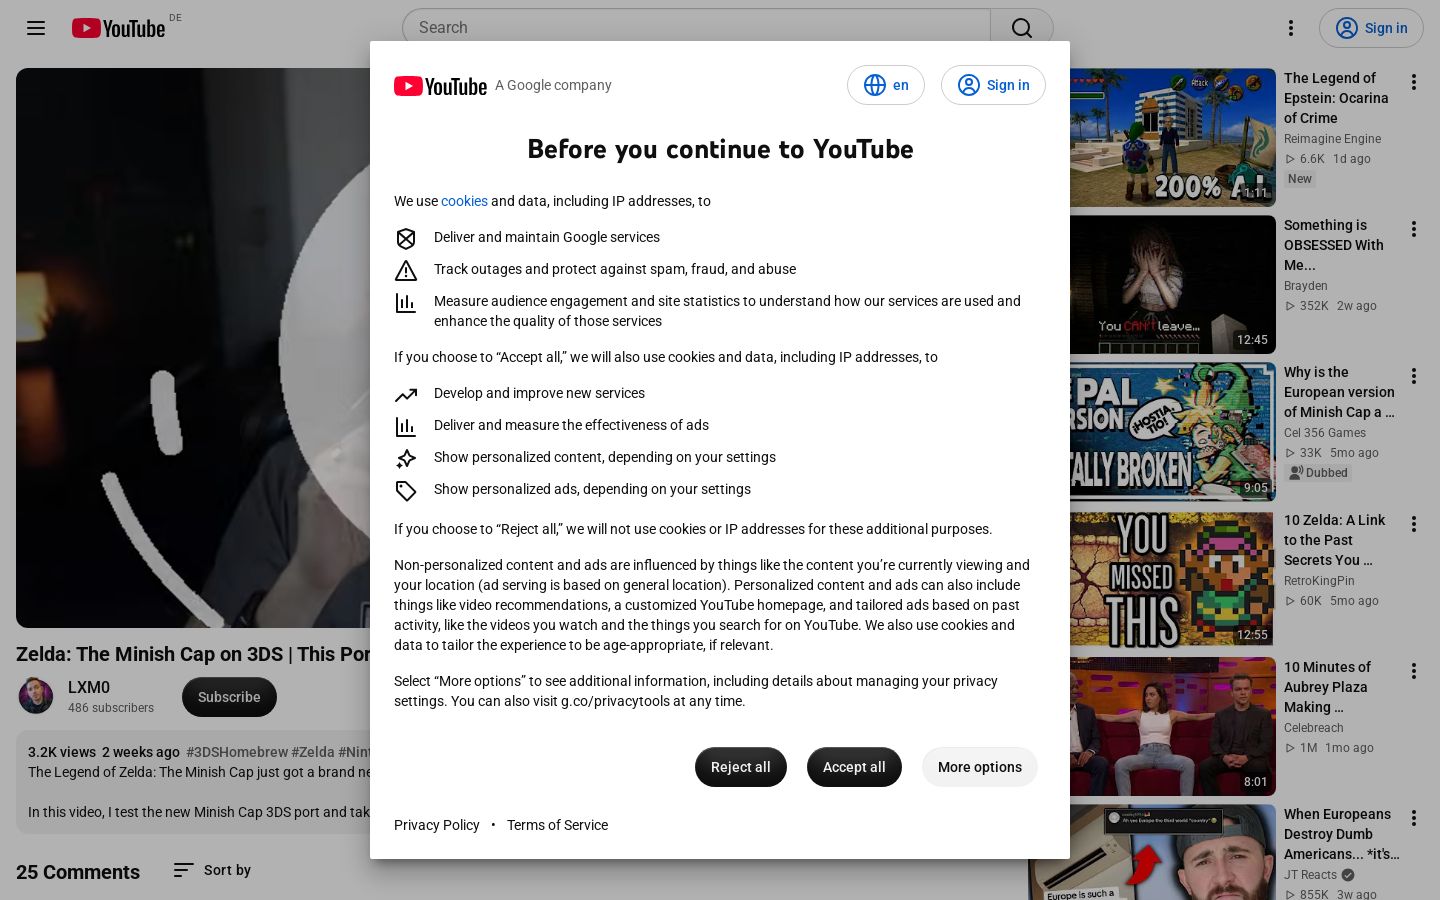Focus the Search input field

tap(696, 28)
